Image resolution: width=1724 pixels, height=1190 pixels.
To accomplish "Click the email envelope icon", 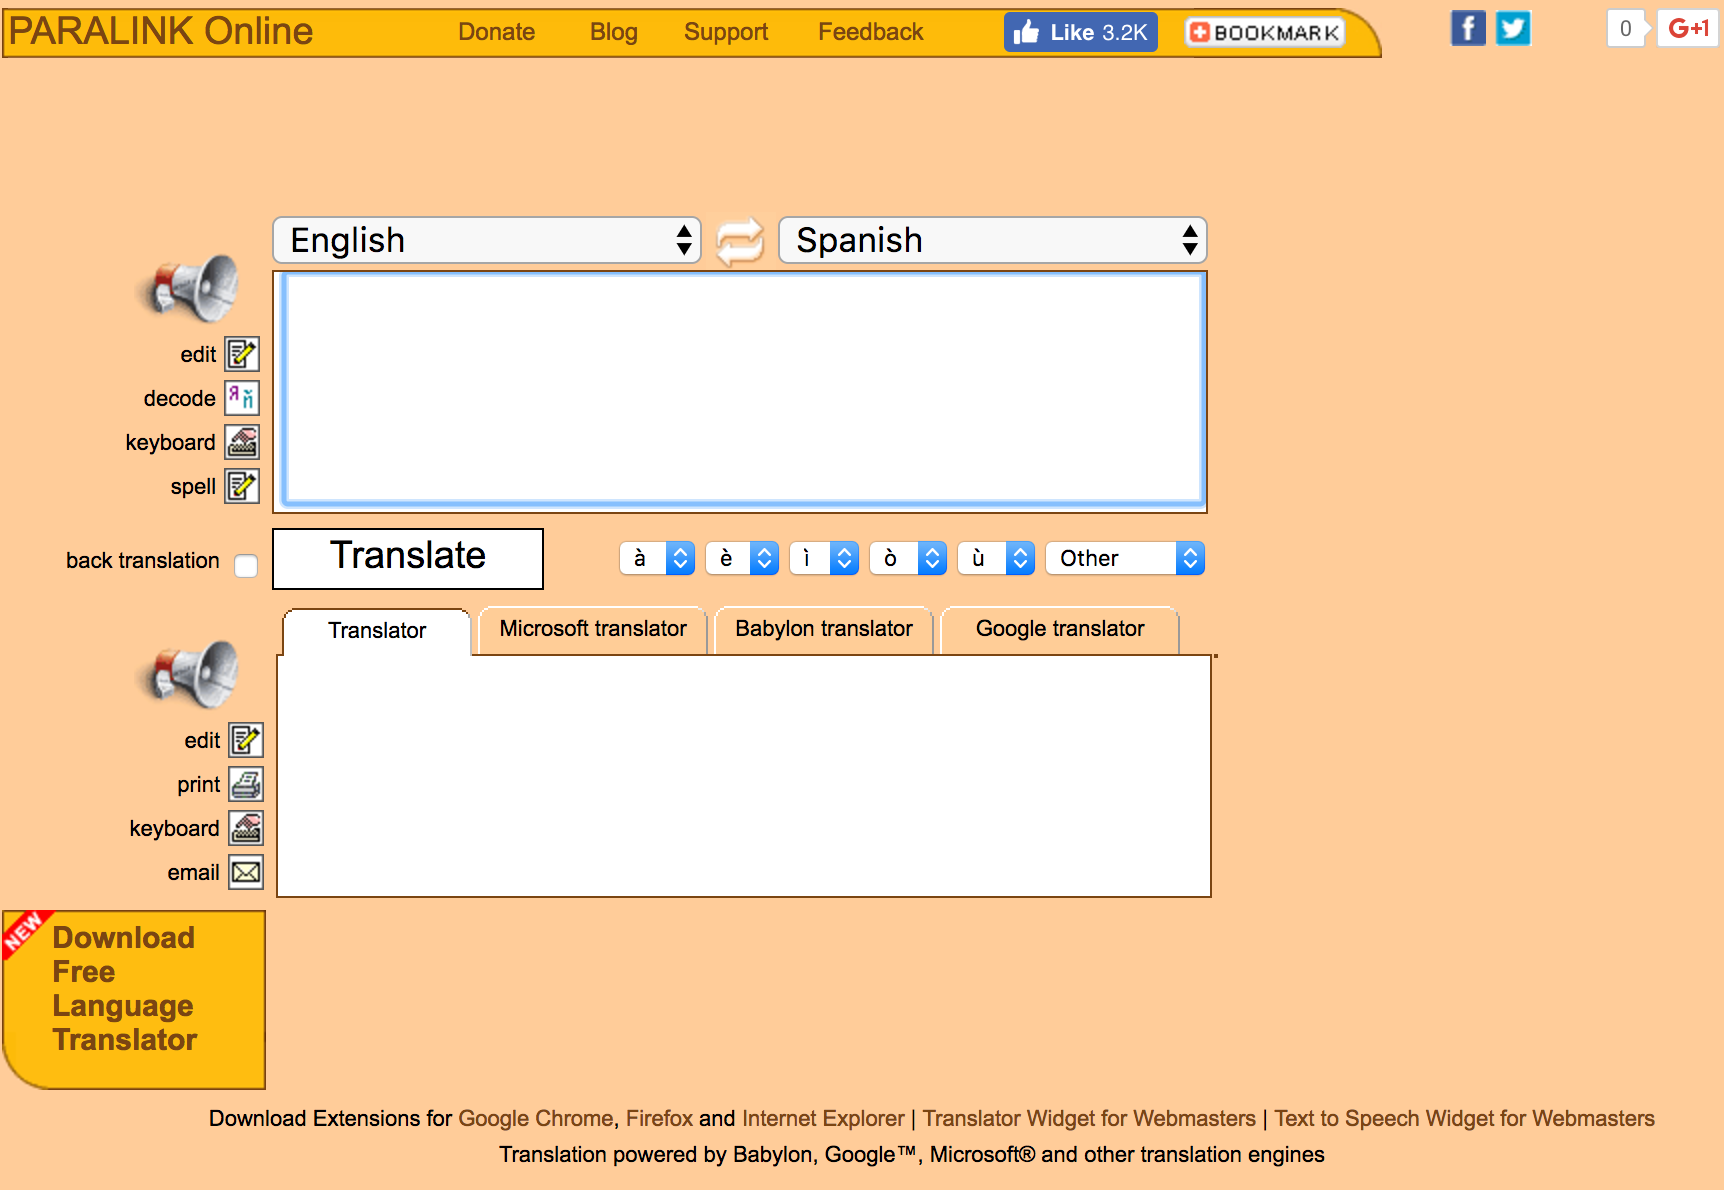I will click(x=246, y=872).
